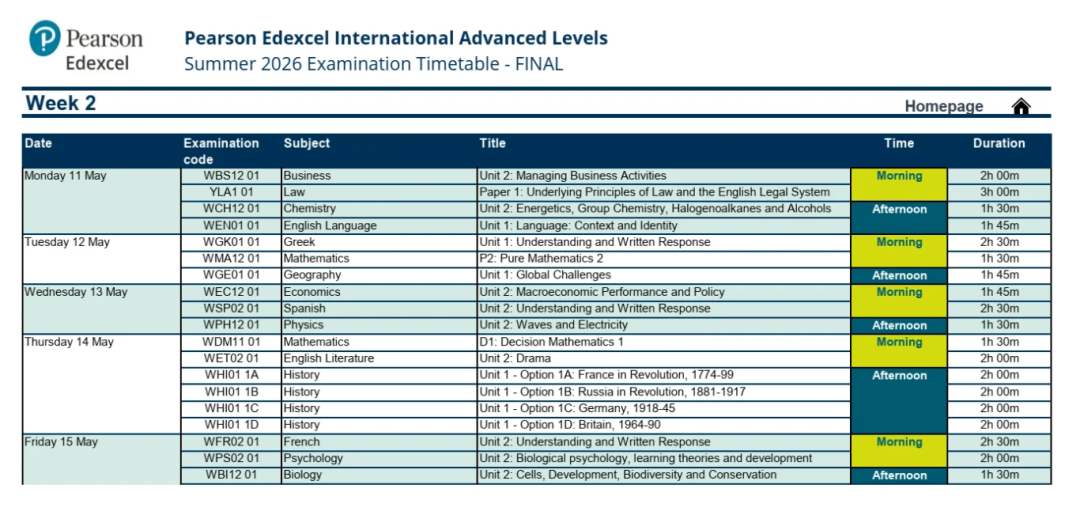
Task: Select the Psychology subject cell
Action: 313,458
